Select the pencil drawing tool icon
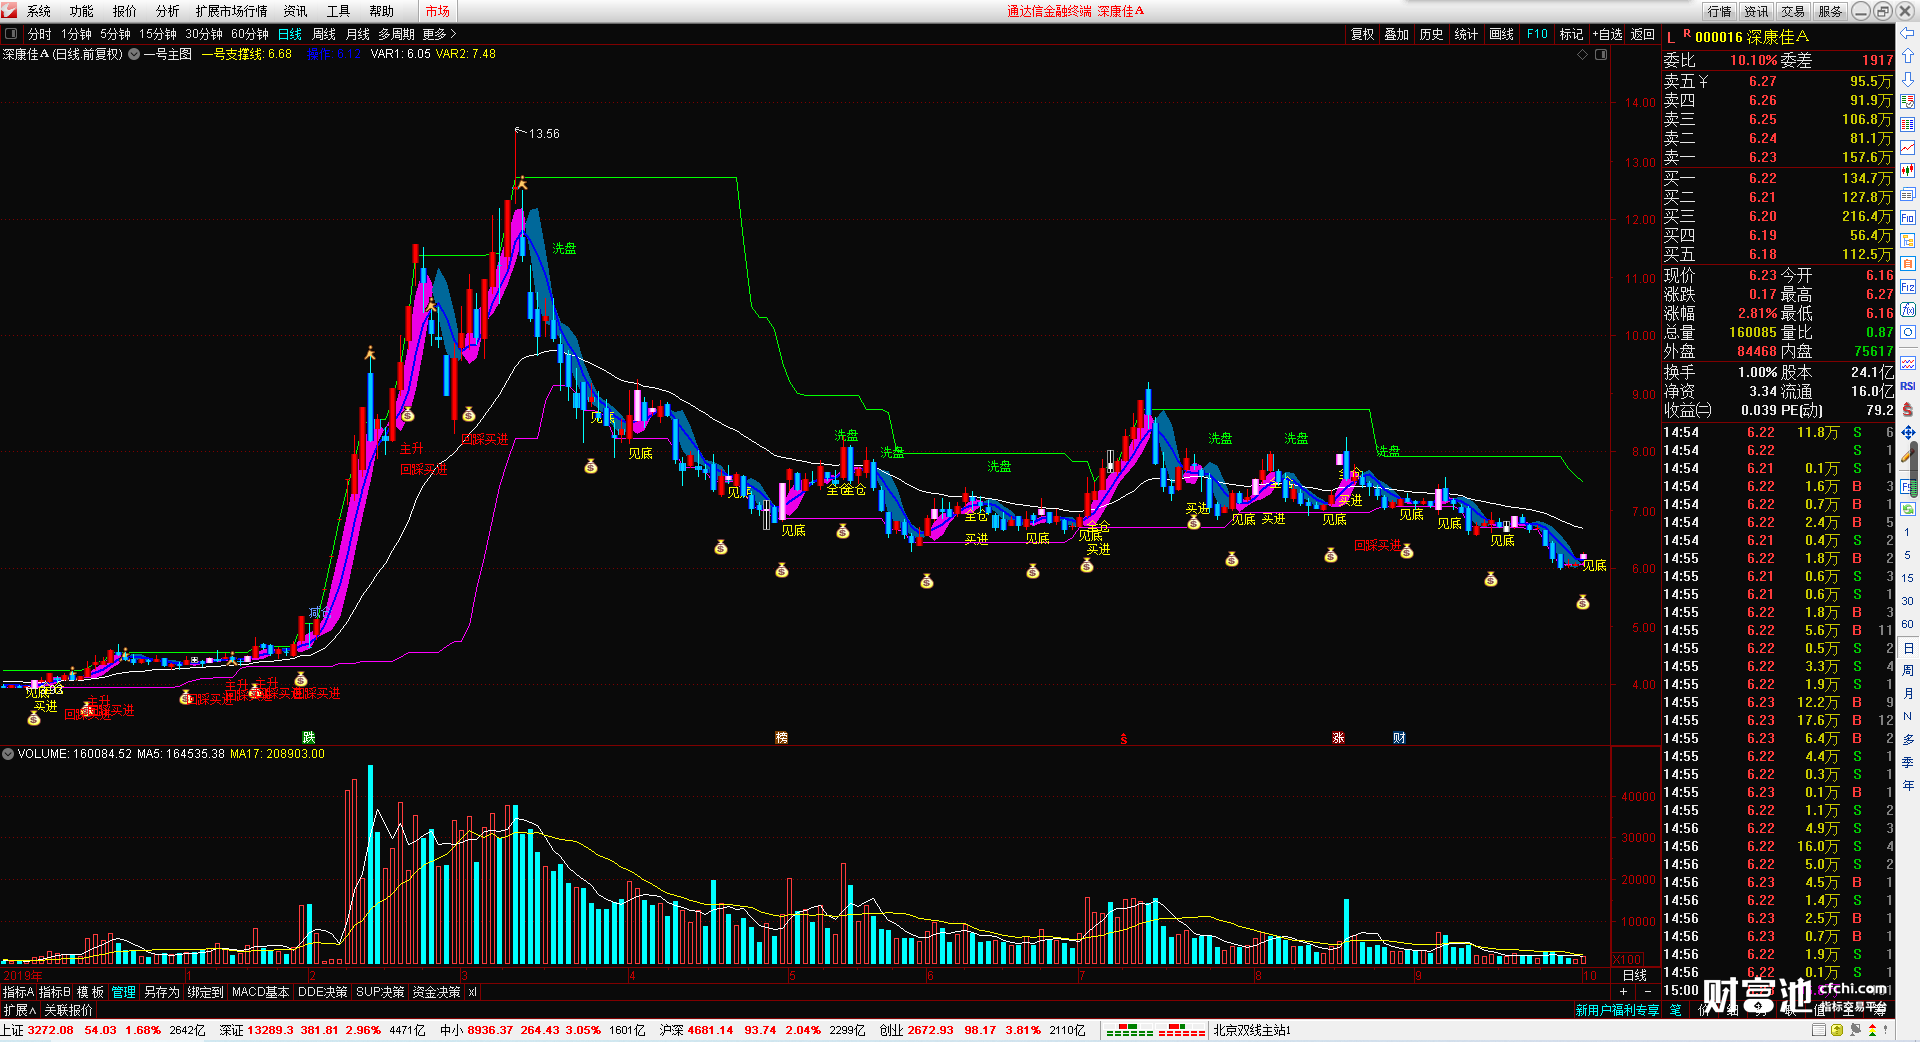The width and height of the screenshot is (1920, 1042). pyautogui.click(x=1908, y=455)
